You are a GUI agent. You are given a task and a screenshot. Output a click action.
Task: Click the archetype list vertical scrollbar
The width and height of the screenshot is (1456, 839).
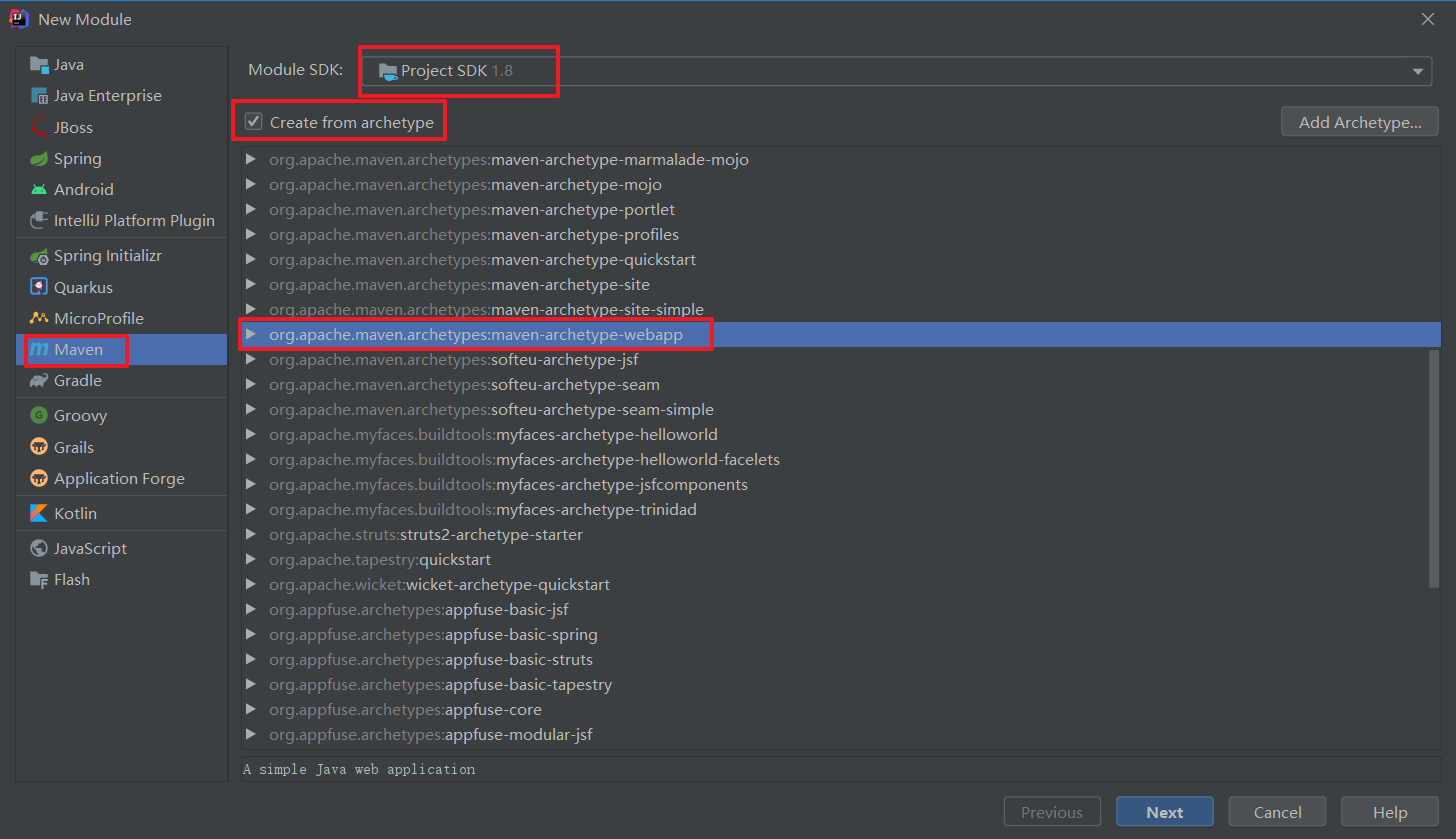pyautogui.click(x=1434, y=468)
